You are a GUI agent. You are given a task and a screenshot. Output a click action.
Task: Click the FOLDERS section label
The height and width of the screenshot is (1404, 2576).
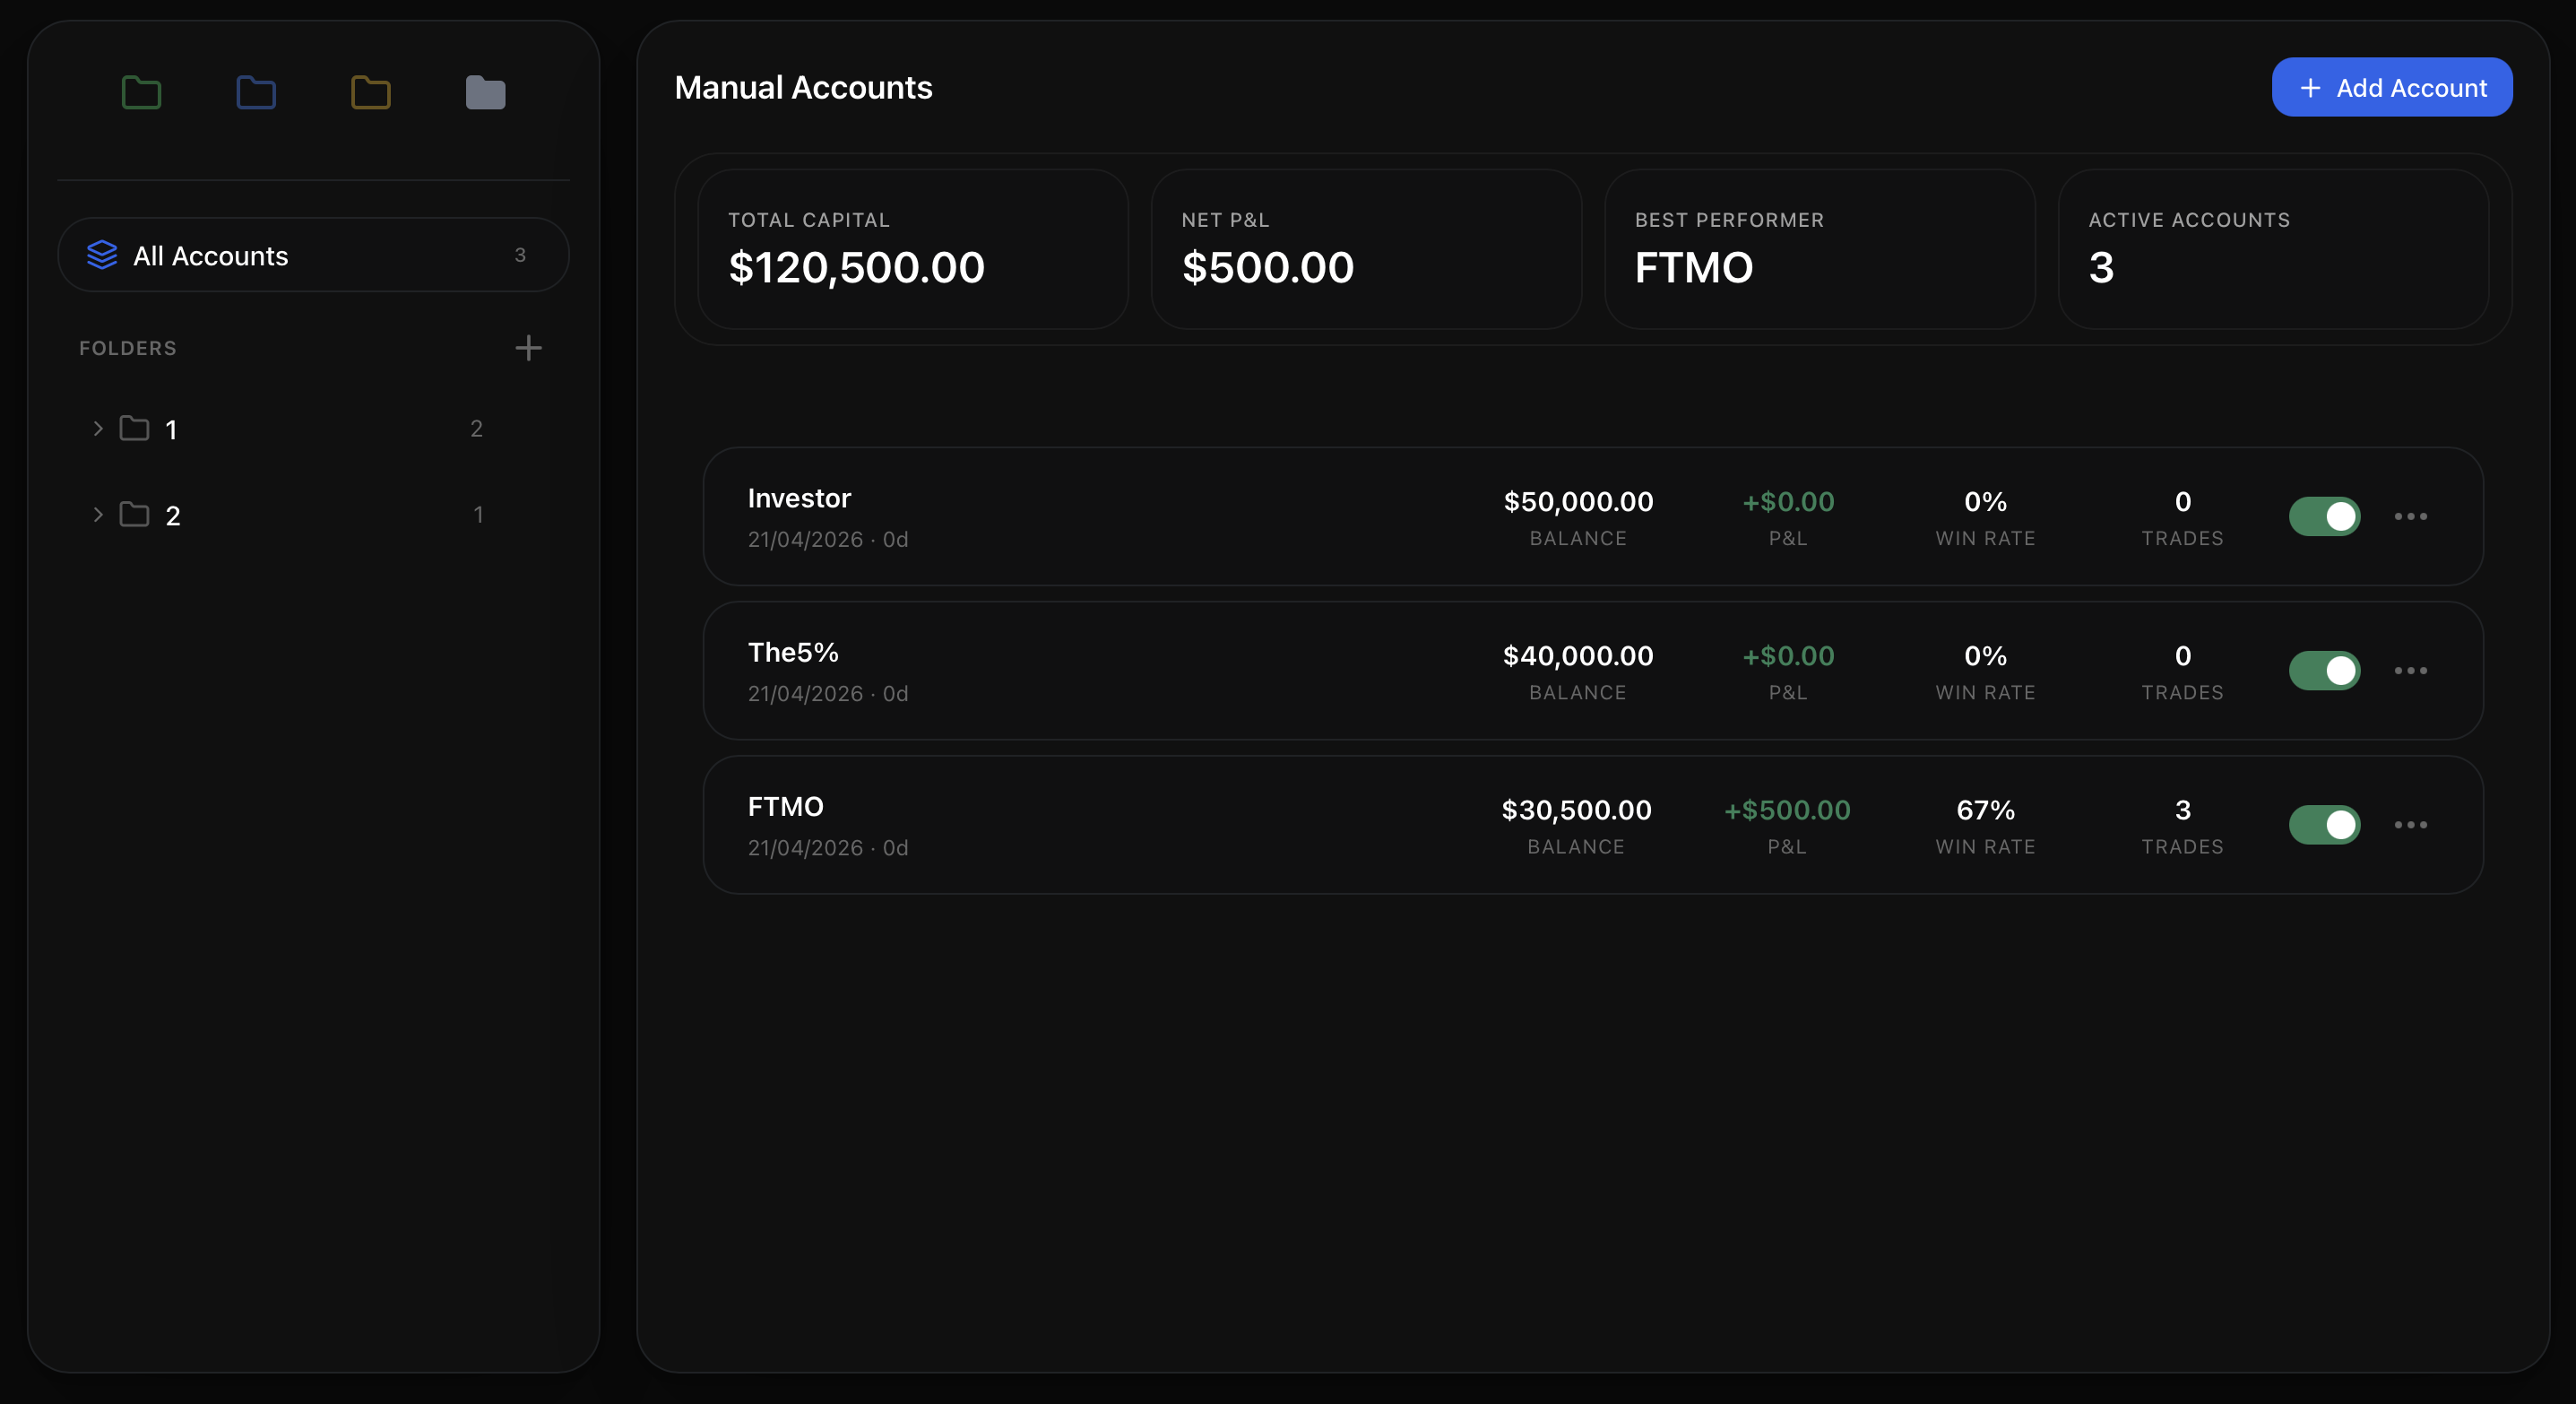[128, 348]
